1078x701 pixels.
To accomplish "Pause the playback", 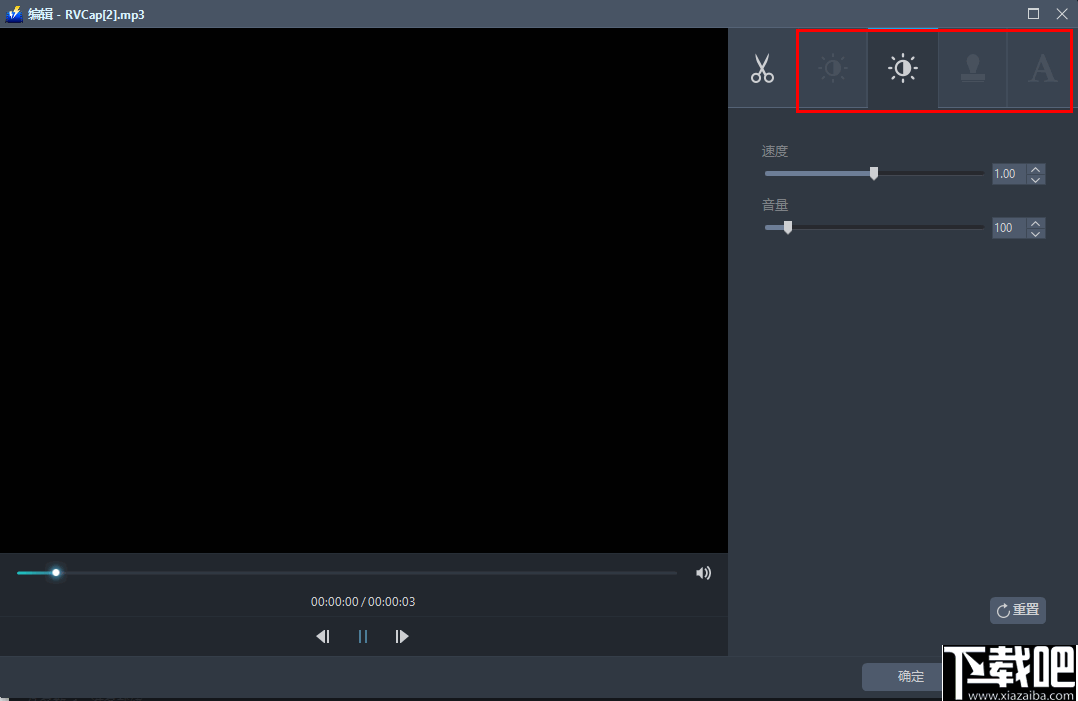I will [362, 636].
